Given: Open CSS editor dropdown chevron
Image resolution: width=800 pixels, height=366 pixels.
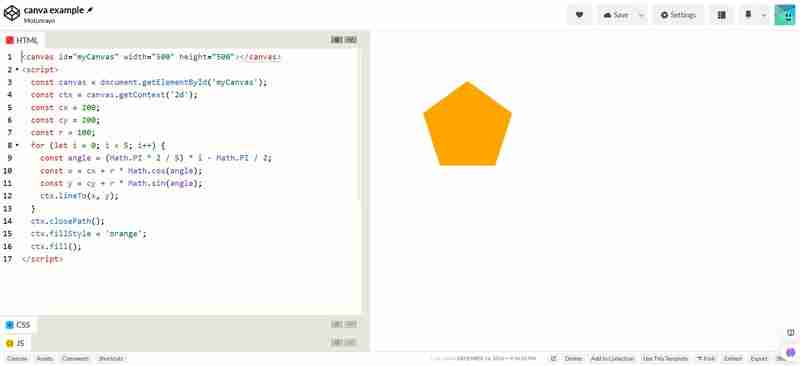Looking at the screenshot, I should pyautogui.click(x=351, y=324).
